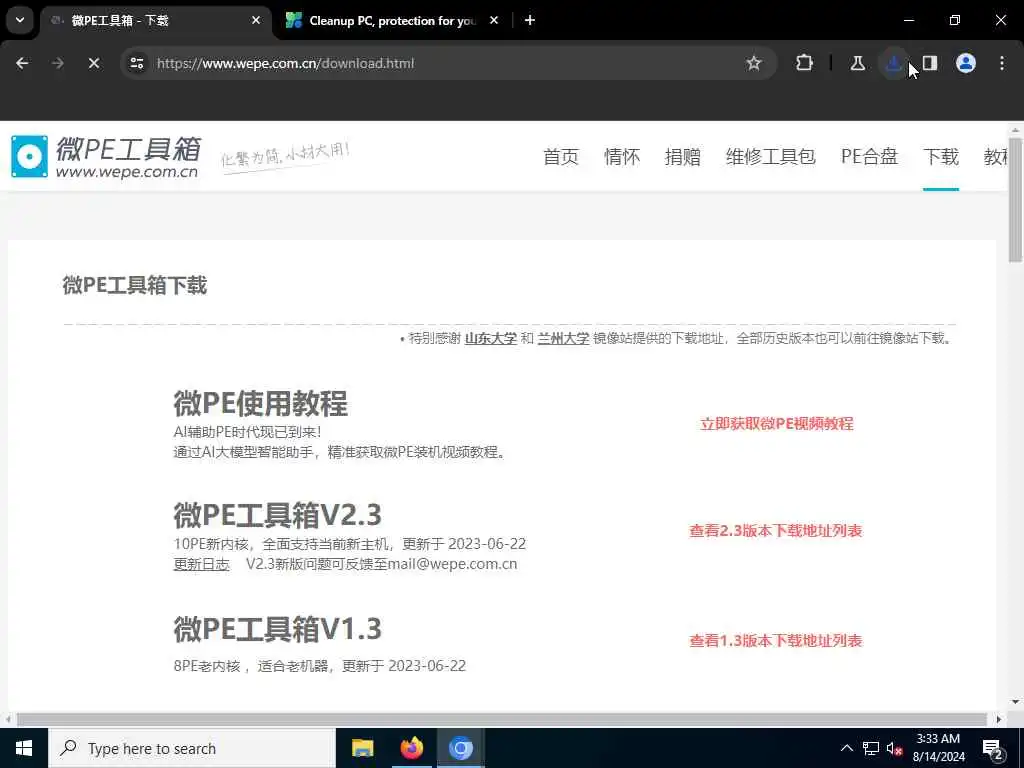Click the 微PE工具箱 site logo

point(105,157)
